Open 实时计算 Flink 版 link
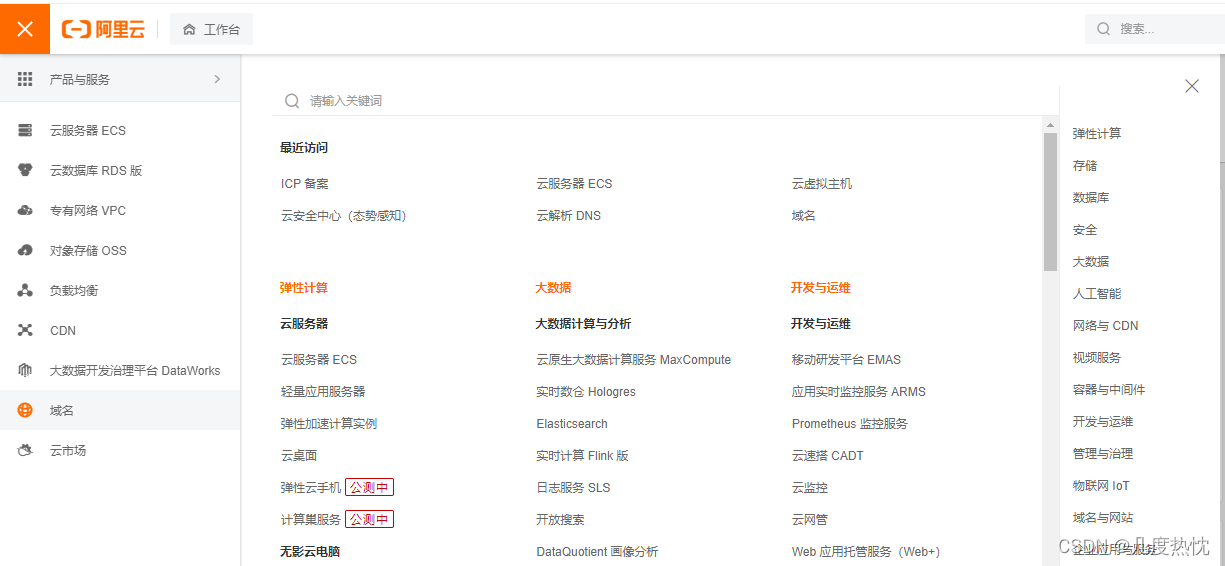Screen dimensions: 1225x566 pyautogui.click(x=583, y=456)
